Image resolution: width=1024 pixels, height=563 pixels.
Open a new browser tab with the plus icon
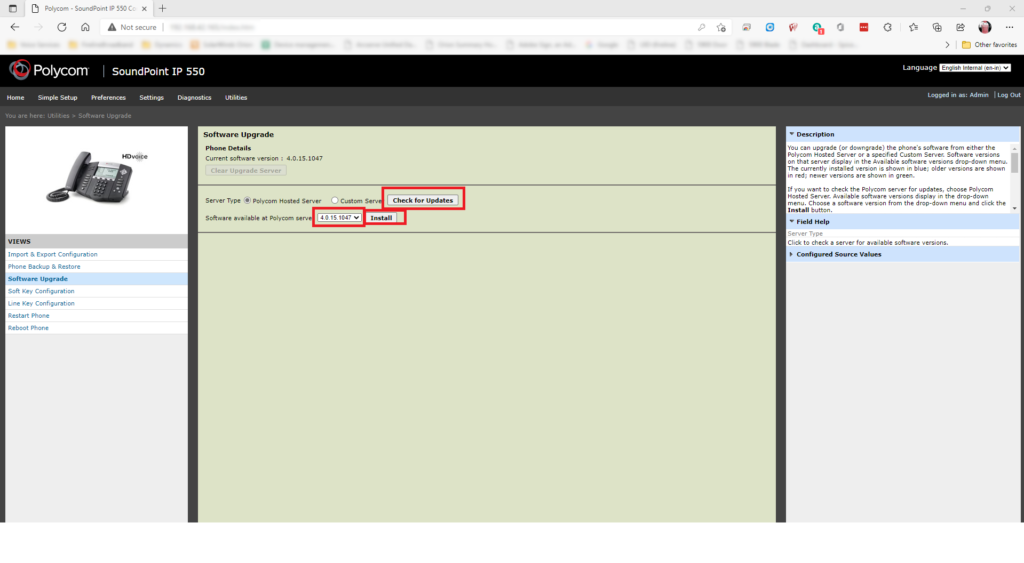coord(162,8)
